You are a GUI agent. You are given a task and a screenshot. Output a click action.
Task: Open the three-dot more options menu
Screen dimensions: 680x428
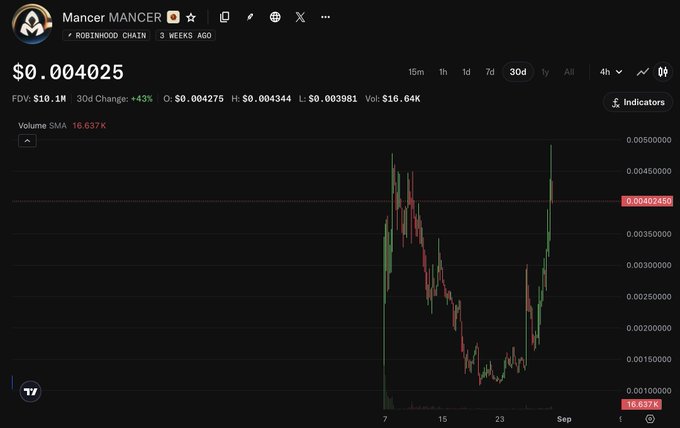[325, 17]
